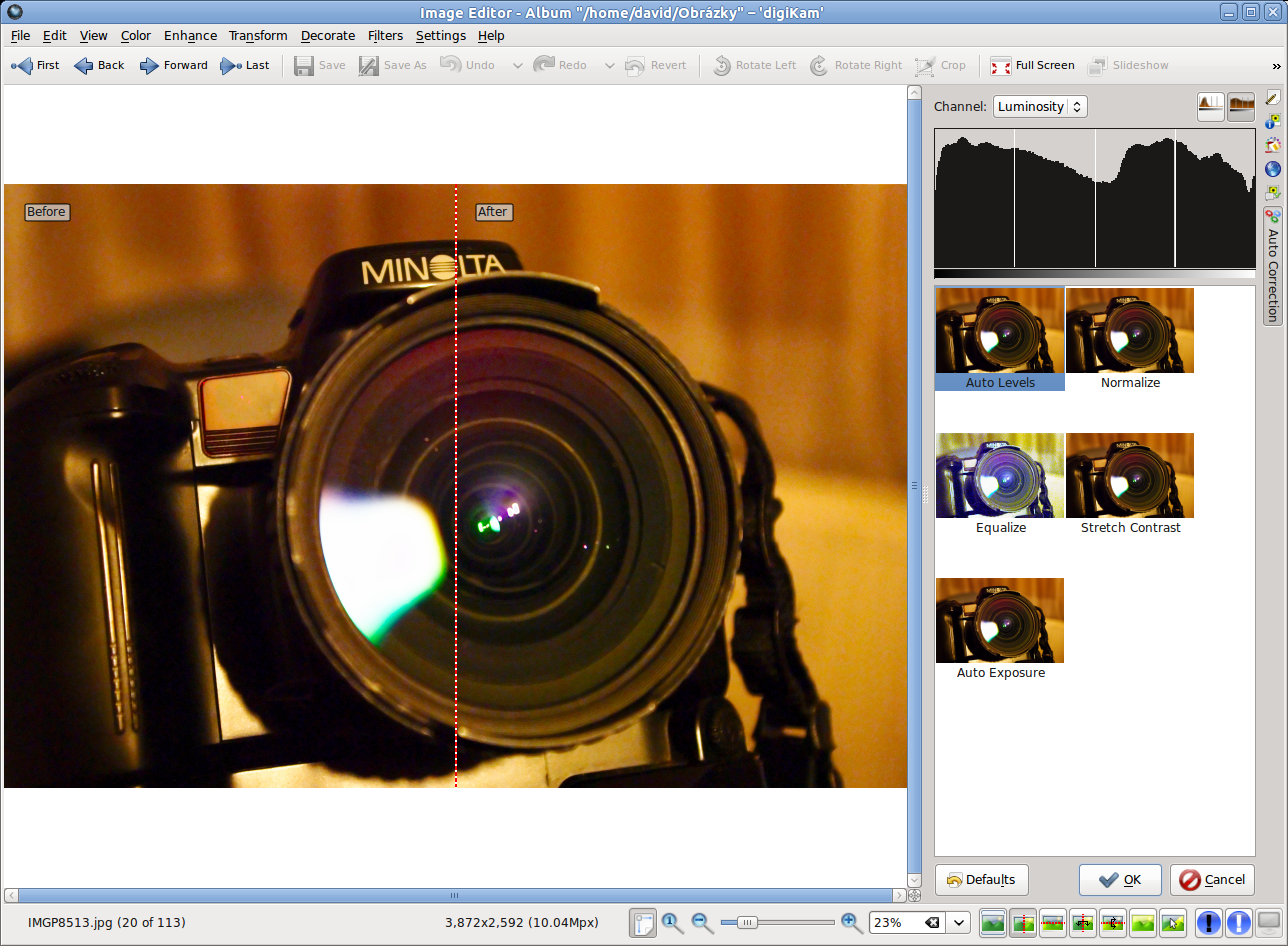
Task: Click the zoom to 100% magnifier
Action: pyautogui.click(x=673, y=922)
